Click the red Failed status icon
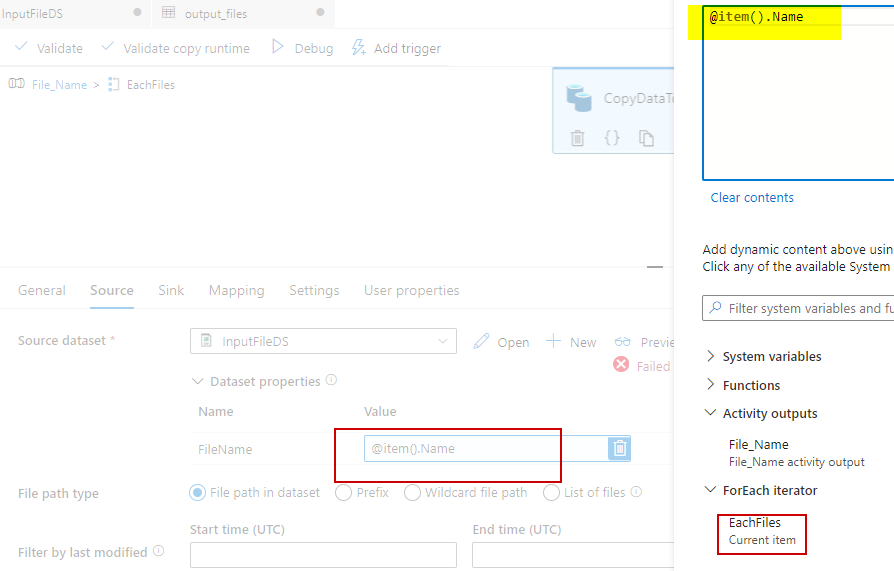This screenshot has height=571, width=894. tap(621, 365)
